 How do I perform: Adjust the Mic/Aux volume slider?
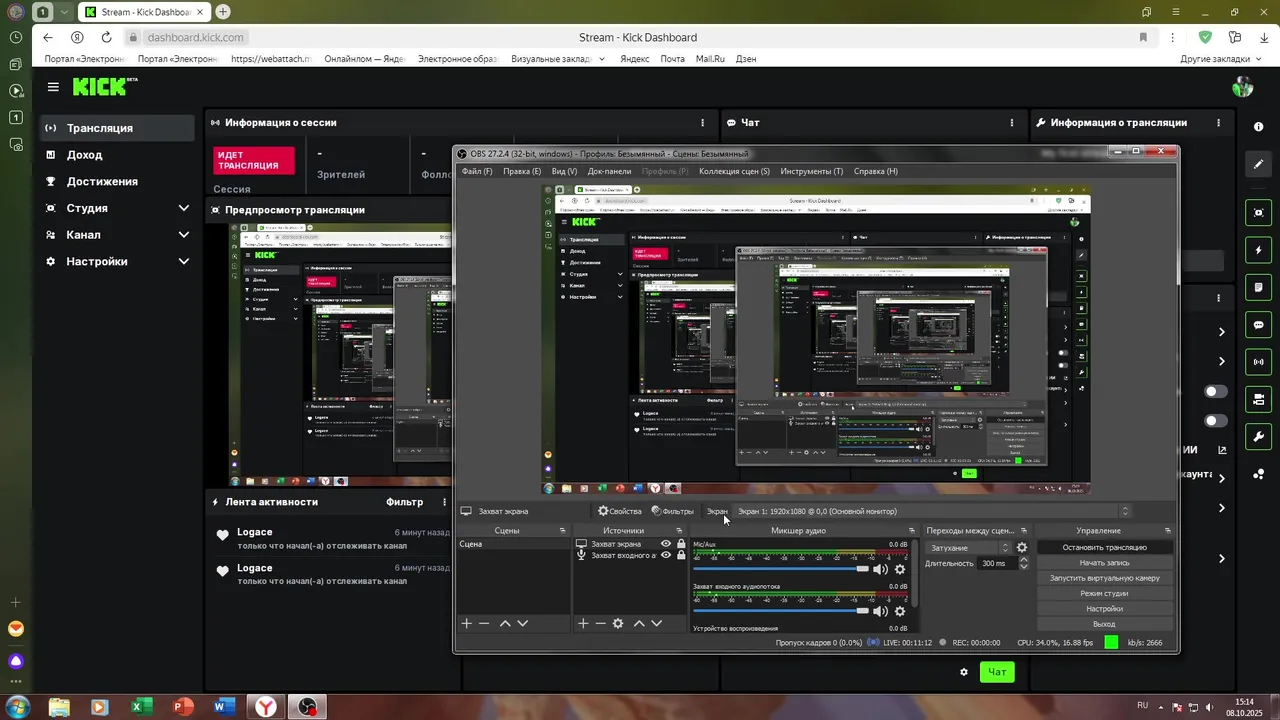tap(781, 569)
